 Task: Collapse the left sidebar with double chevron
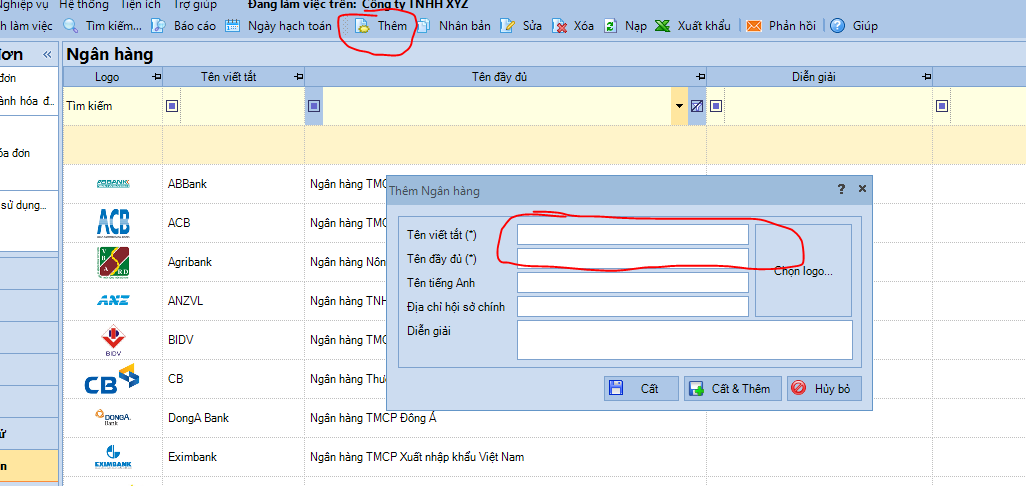coord(46,54)
